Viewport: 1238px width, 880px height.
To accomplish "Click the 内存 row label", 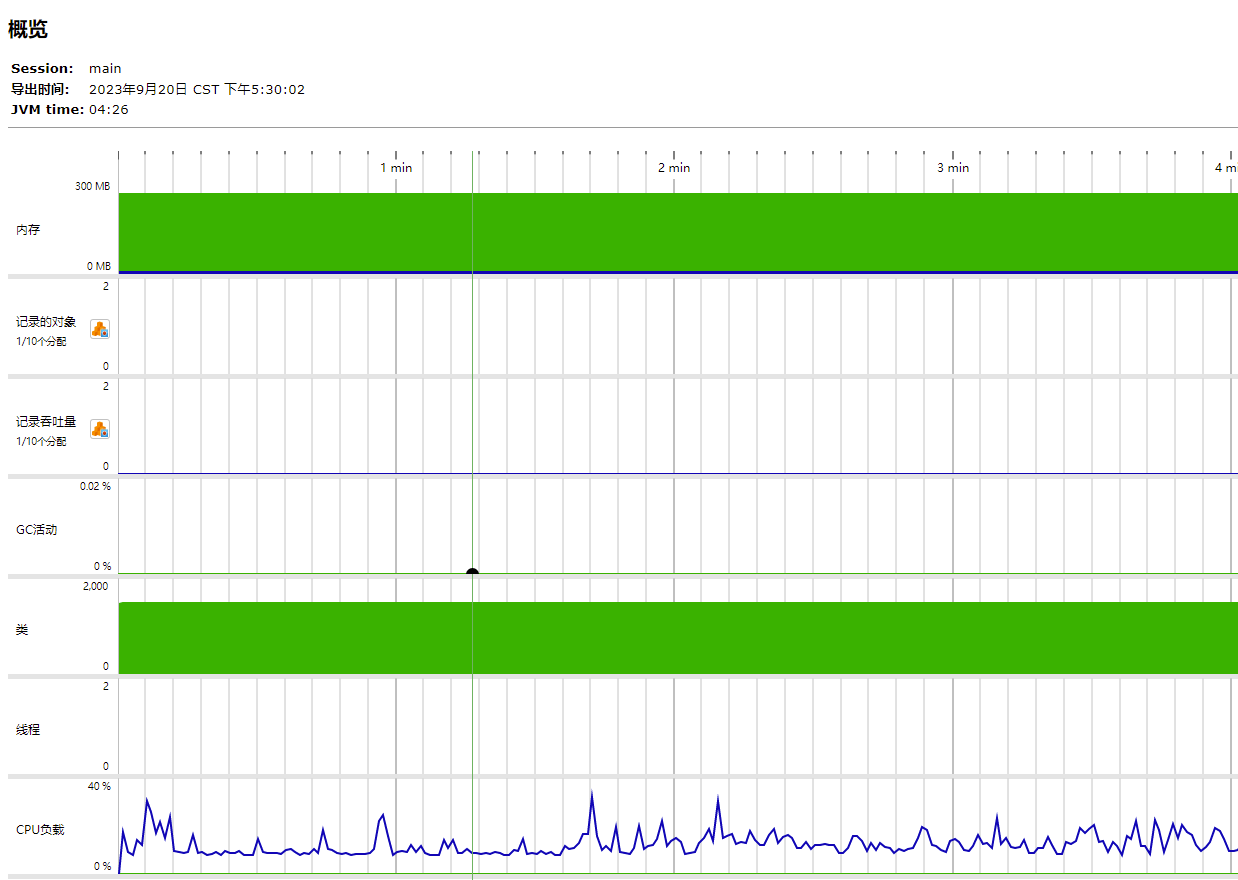I will [28, 230].
